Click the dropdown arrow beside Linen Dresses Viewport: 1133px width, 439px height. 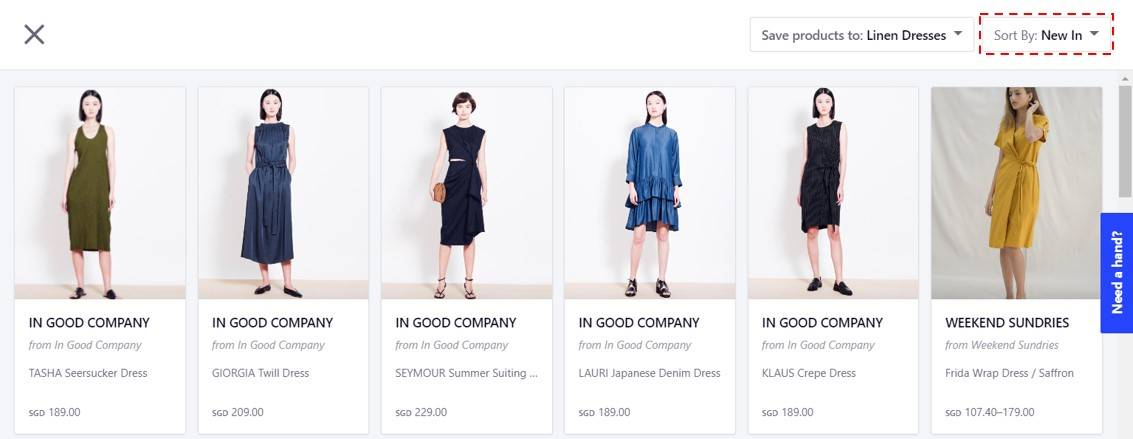pyautogui.click(x=958, y=34)
